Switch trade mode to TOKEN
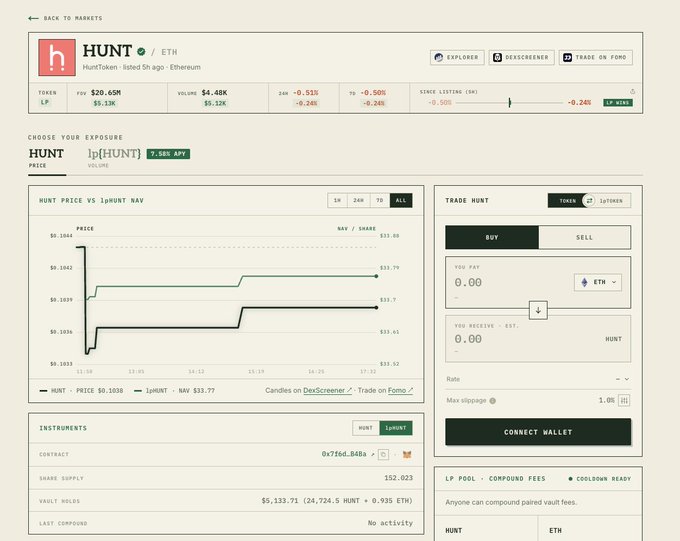The image size is (680, 541). click(x=568, y=201)
